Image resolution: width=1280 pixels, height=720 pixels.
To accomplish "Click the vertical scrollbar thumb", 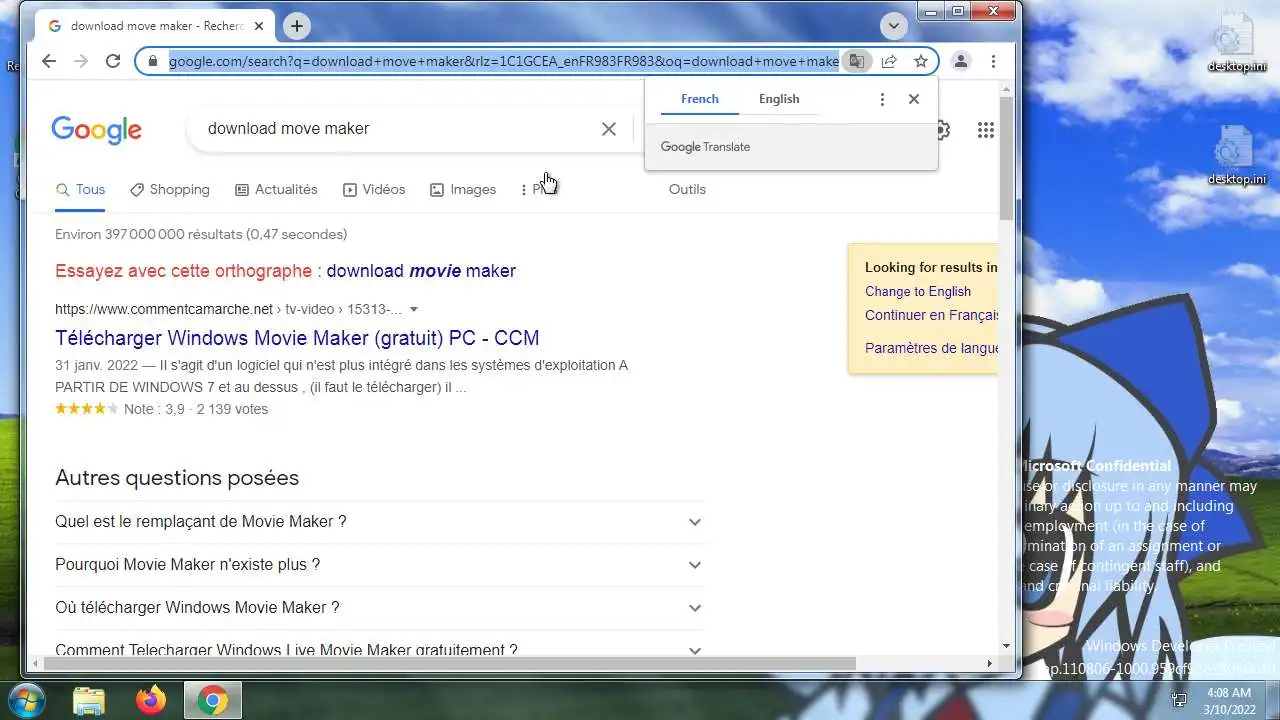I will (1006, 158).
